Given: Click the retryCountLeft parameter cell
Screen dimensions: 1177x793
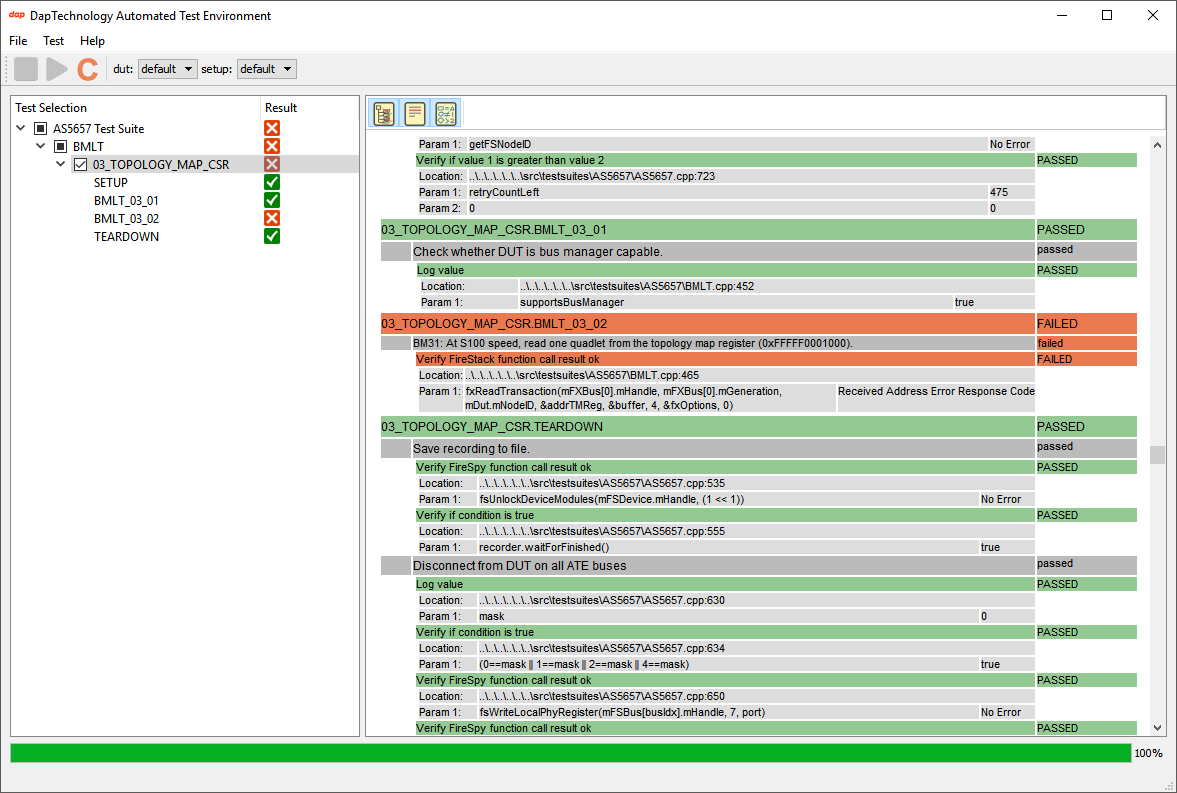Looking at the screenshot, I should click(x=727, y=192).
